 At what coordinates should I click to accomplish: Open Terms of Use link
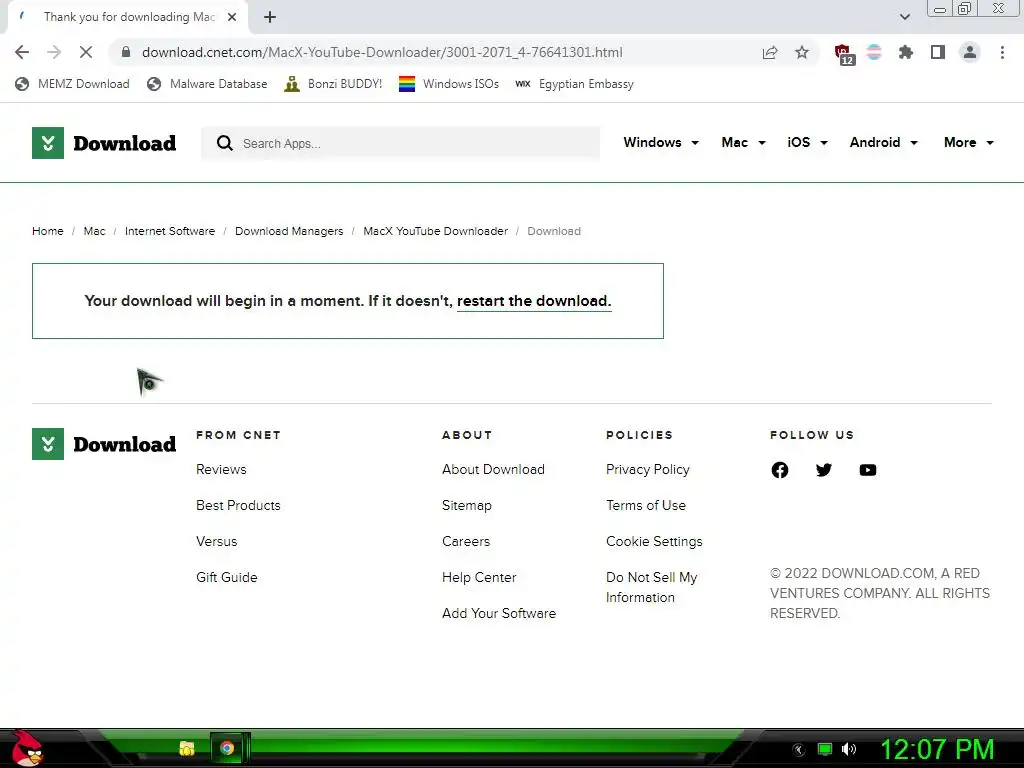pos(646,505)
